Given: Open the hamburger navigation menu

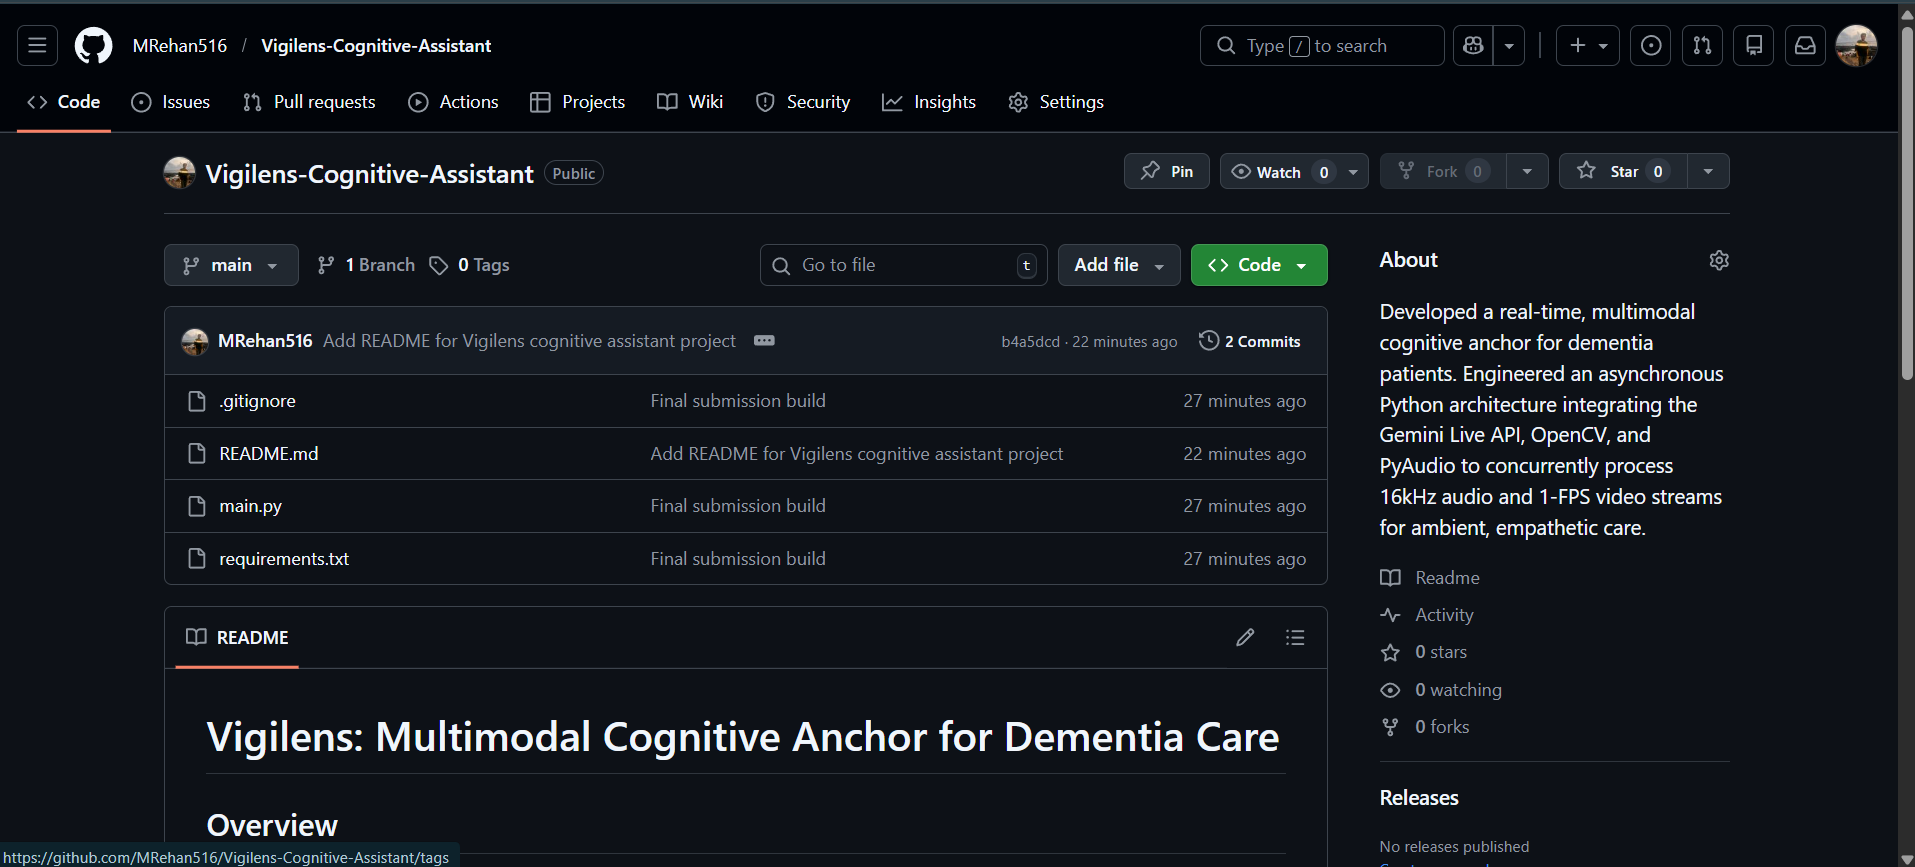Looking at the screenshot, I should point(37,46).
